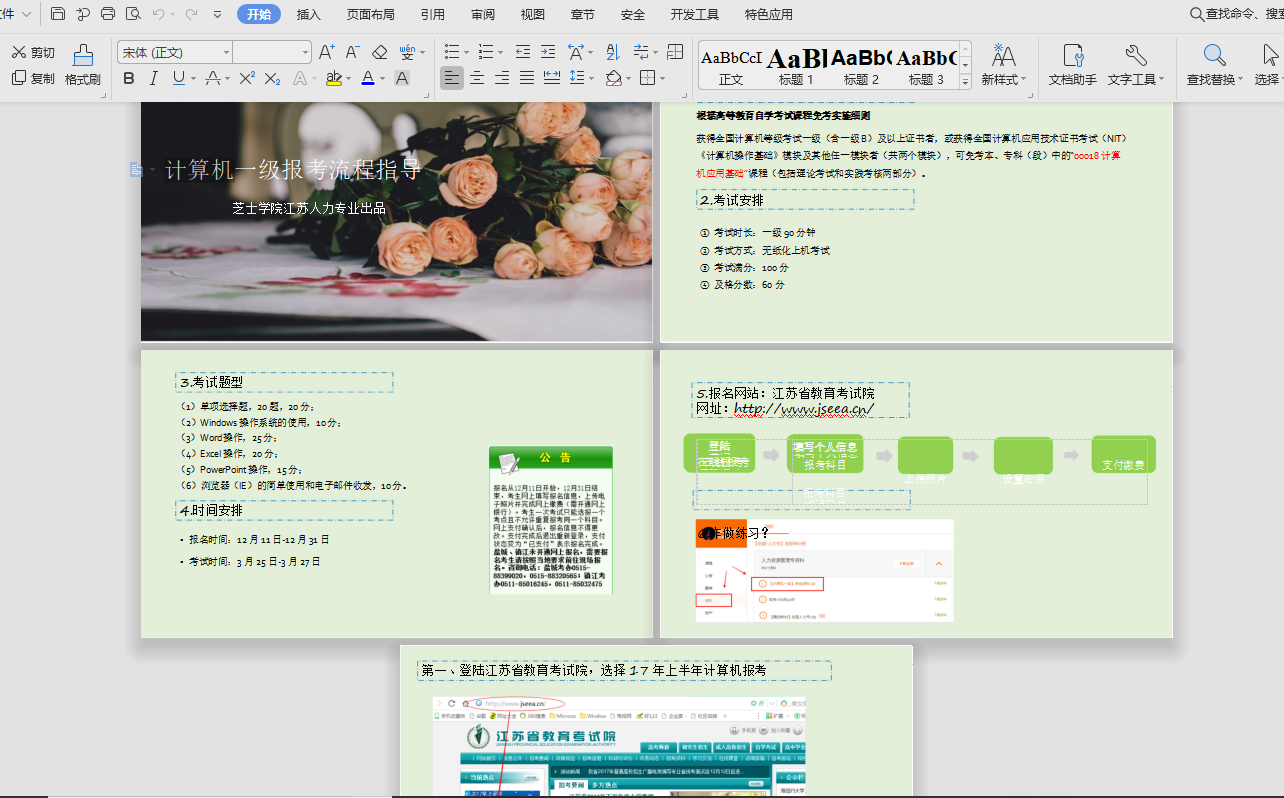Toggle character shading (A with gray box)

[x=401, y=78]
